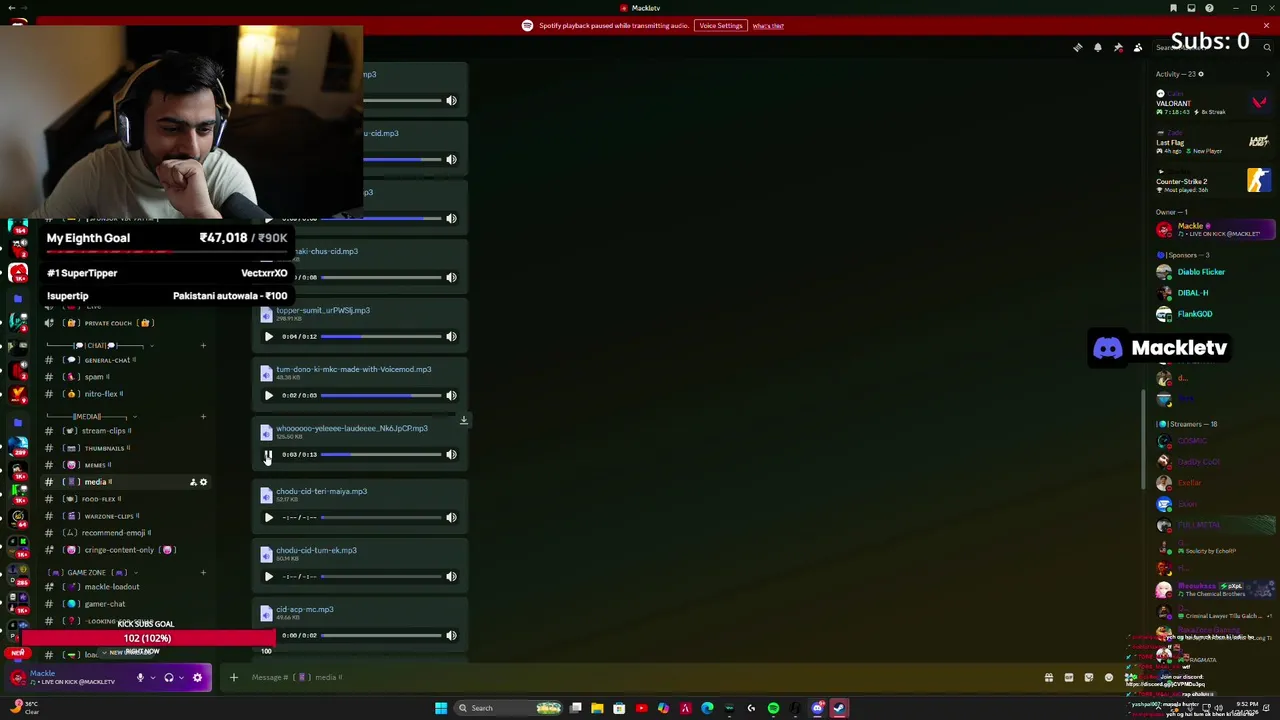Open the warzone-clips channel

pyautogui.click(x=125, y=516)
